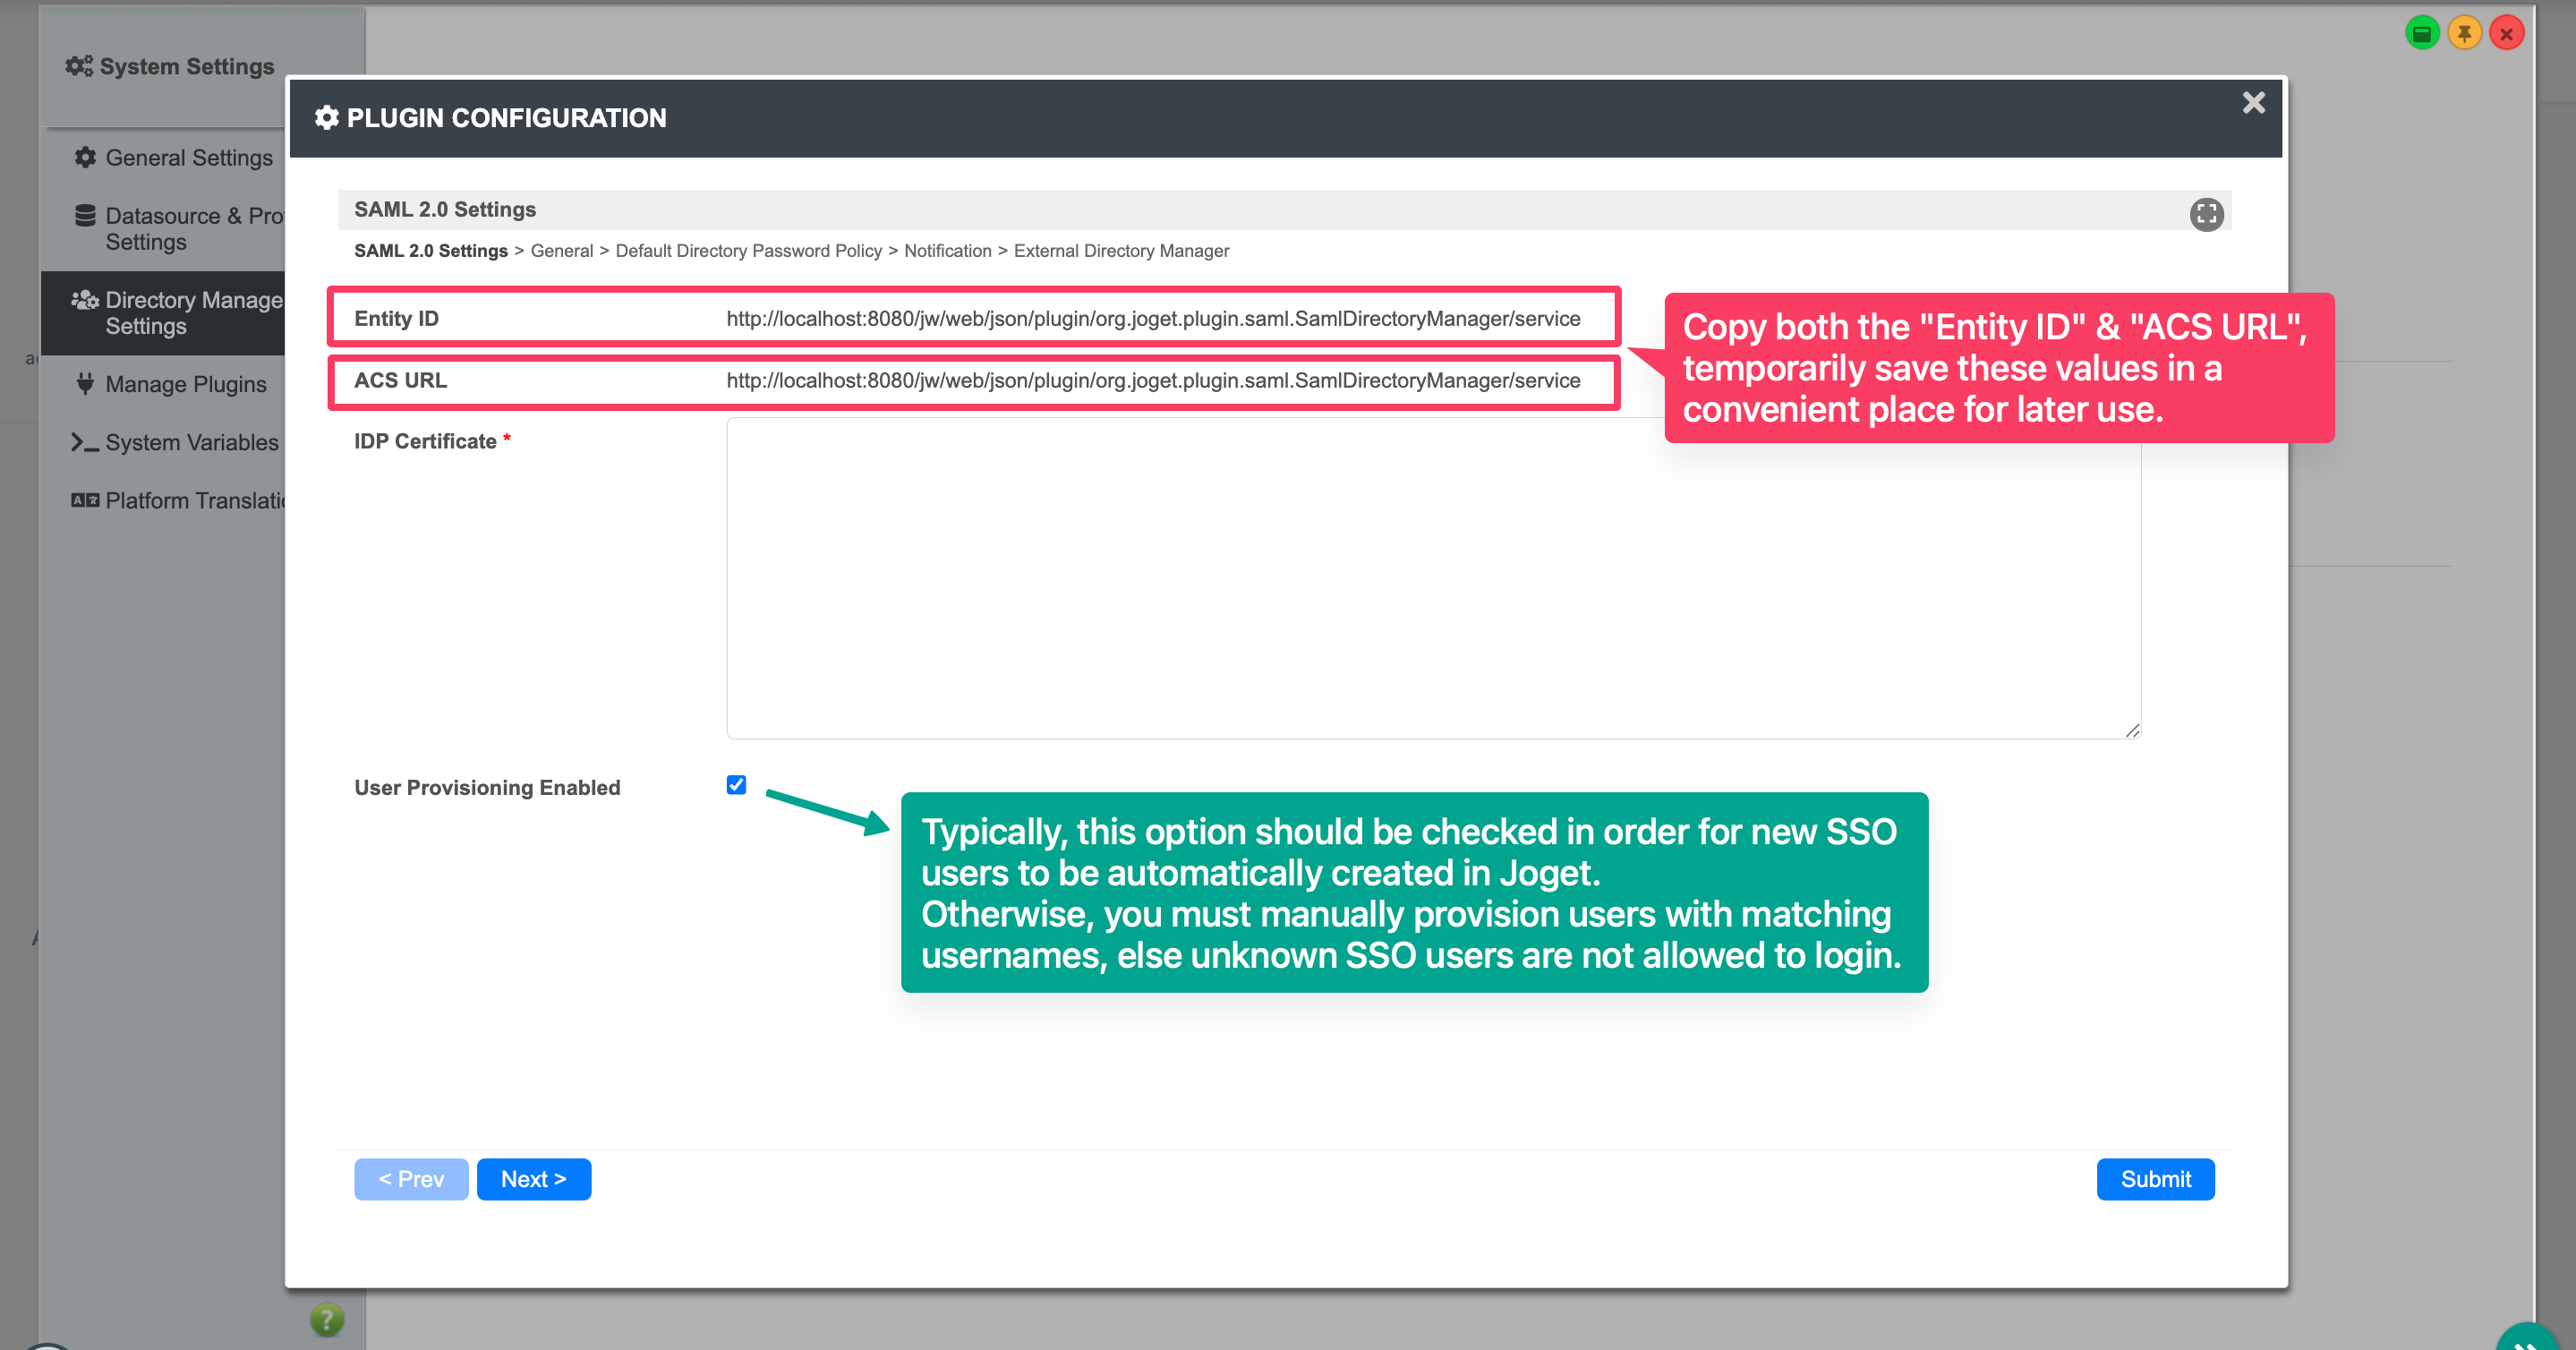Click the Manage Plugins plug icon
2576x1350 pixels.
(x=86, y=383)
